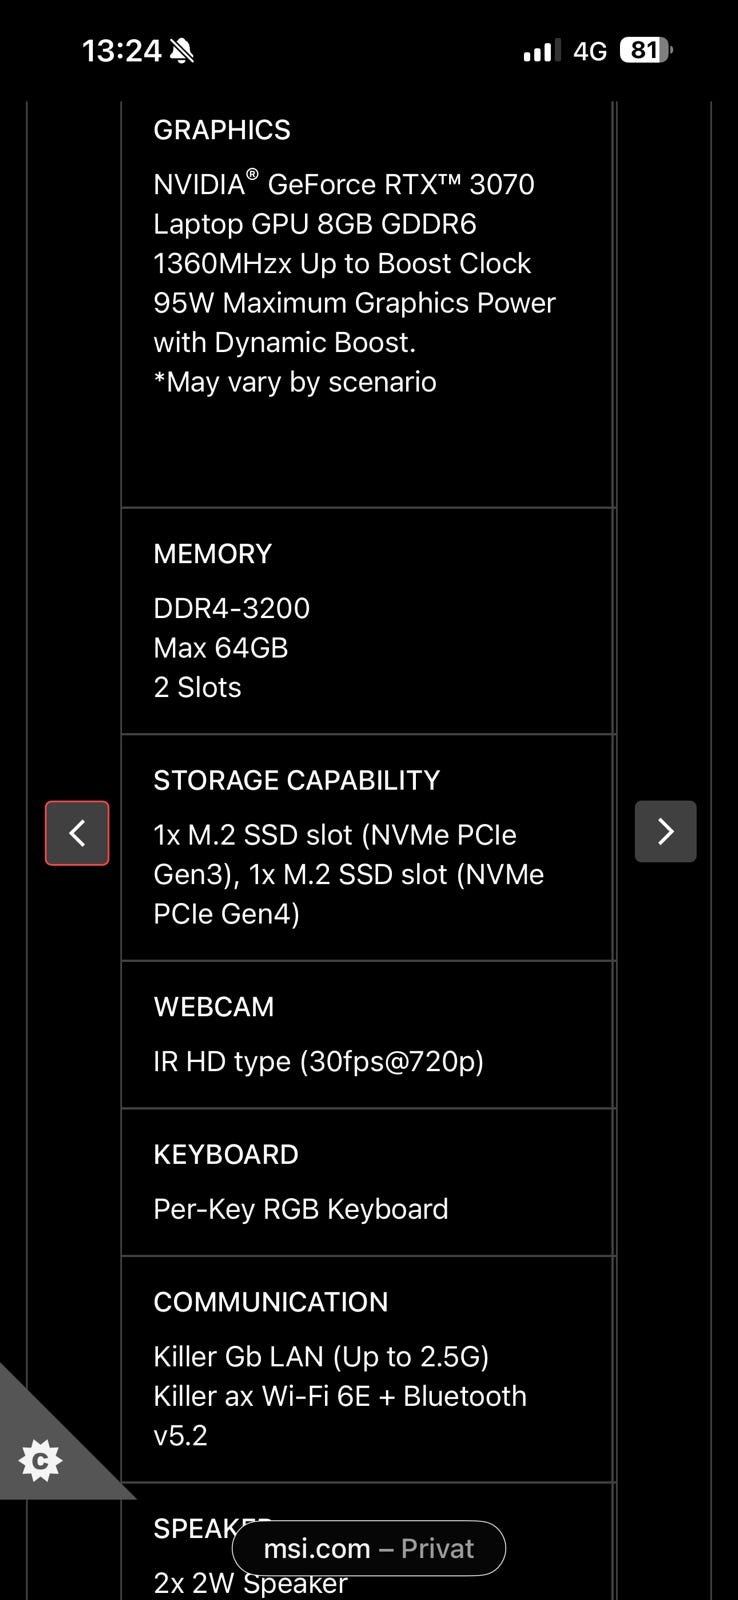Select the MEMORY section heading
Image resolution: width=738 pixels, height=1600 pixels.
pos(213,554)
